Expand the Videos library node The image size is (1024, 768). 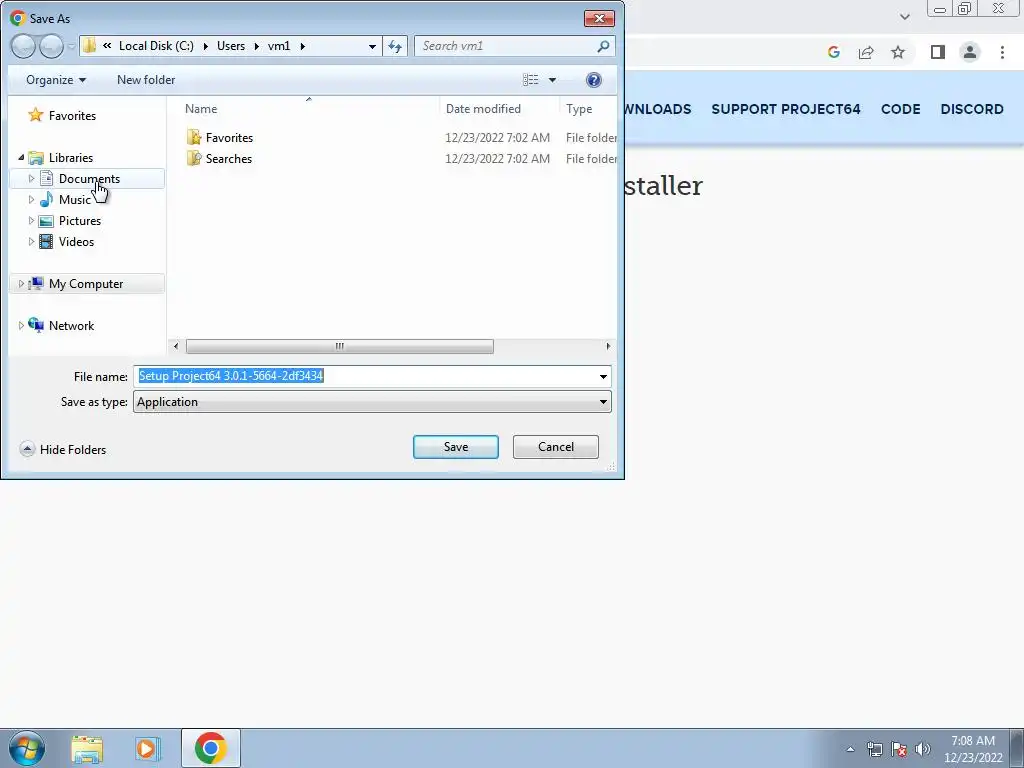[31, 242]
